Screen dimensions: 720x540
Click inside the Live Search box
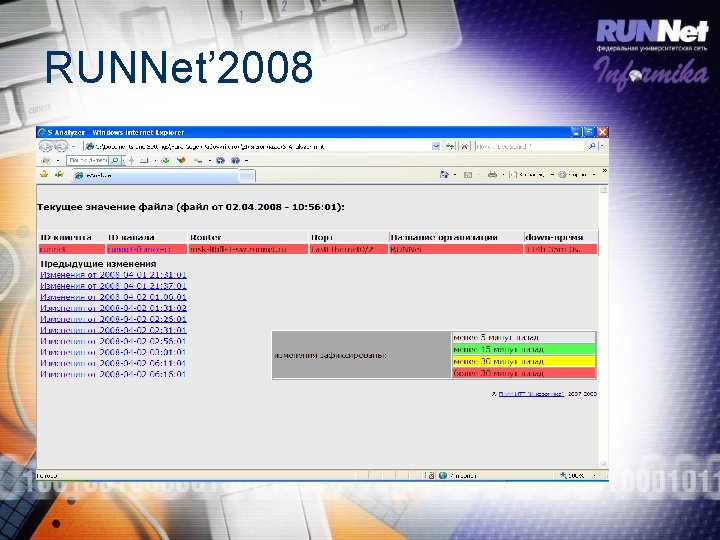click(x=529, y=146)
